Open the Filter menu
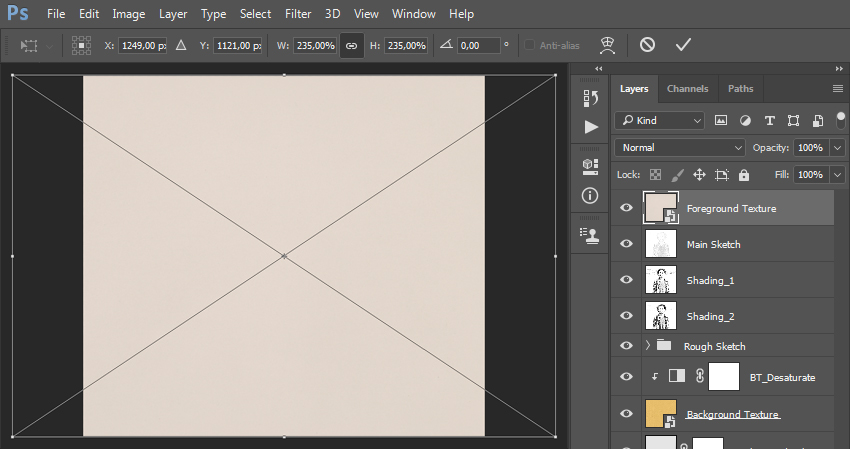The image size is (850, 449). 298,14
